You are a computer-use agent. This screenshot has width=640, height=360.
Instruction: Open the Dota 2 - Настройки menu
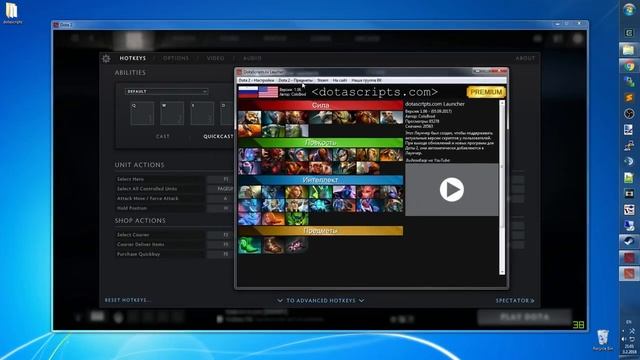pyautogui.click(x=256, y=80)
